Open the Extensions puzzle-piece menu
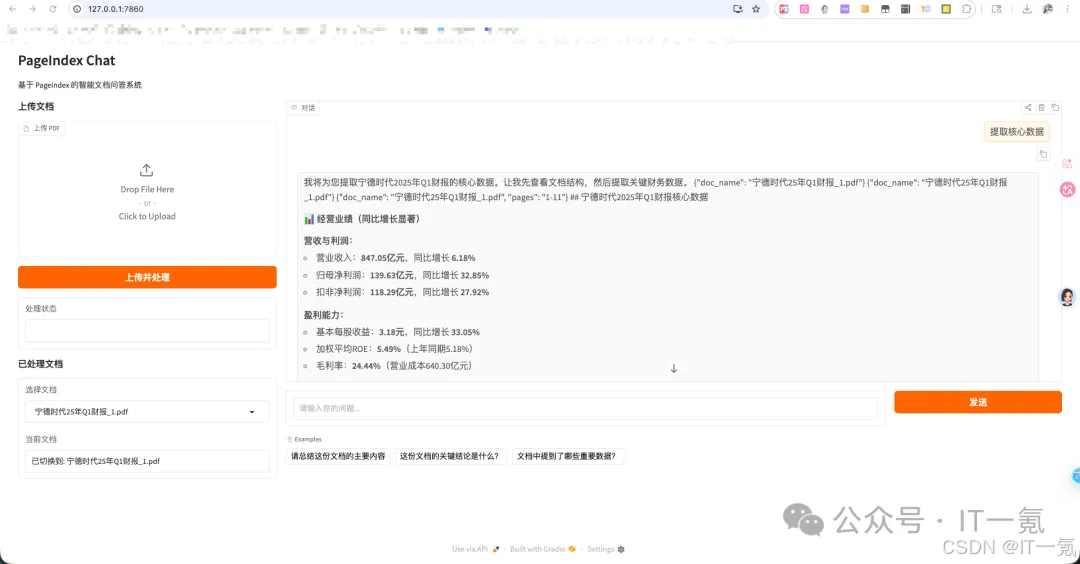 point(966,9)
